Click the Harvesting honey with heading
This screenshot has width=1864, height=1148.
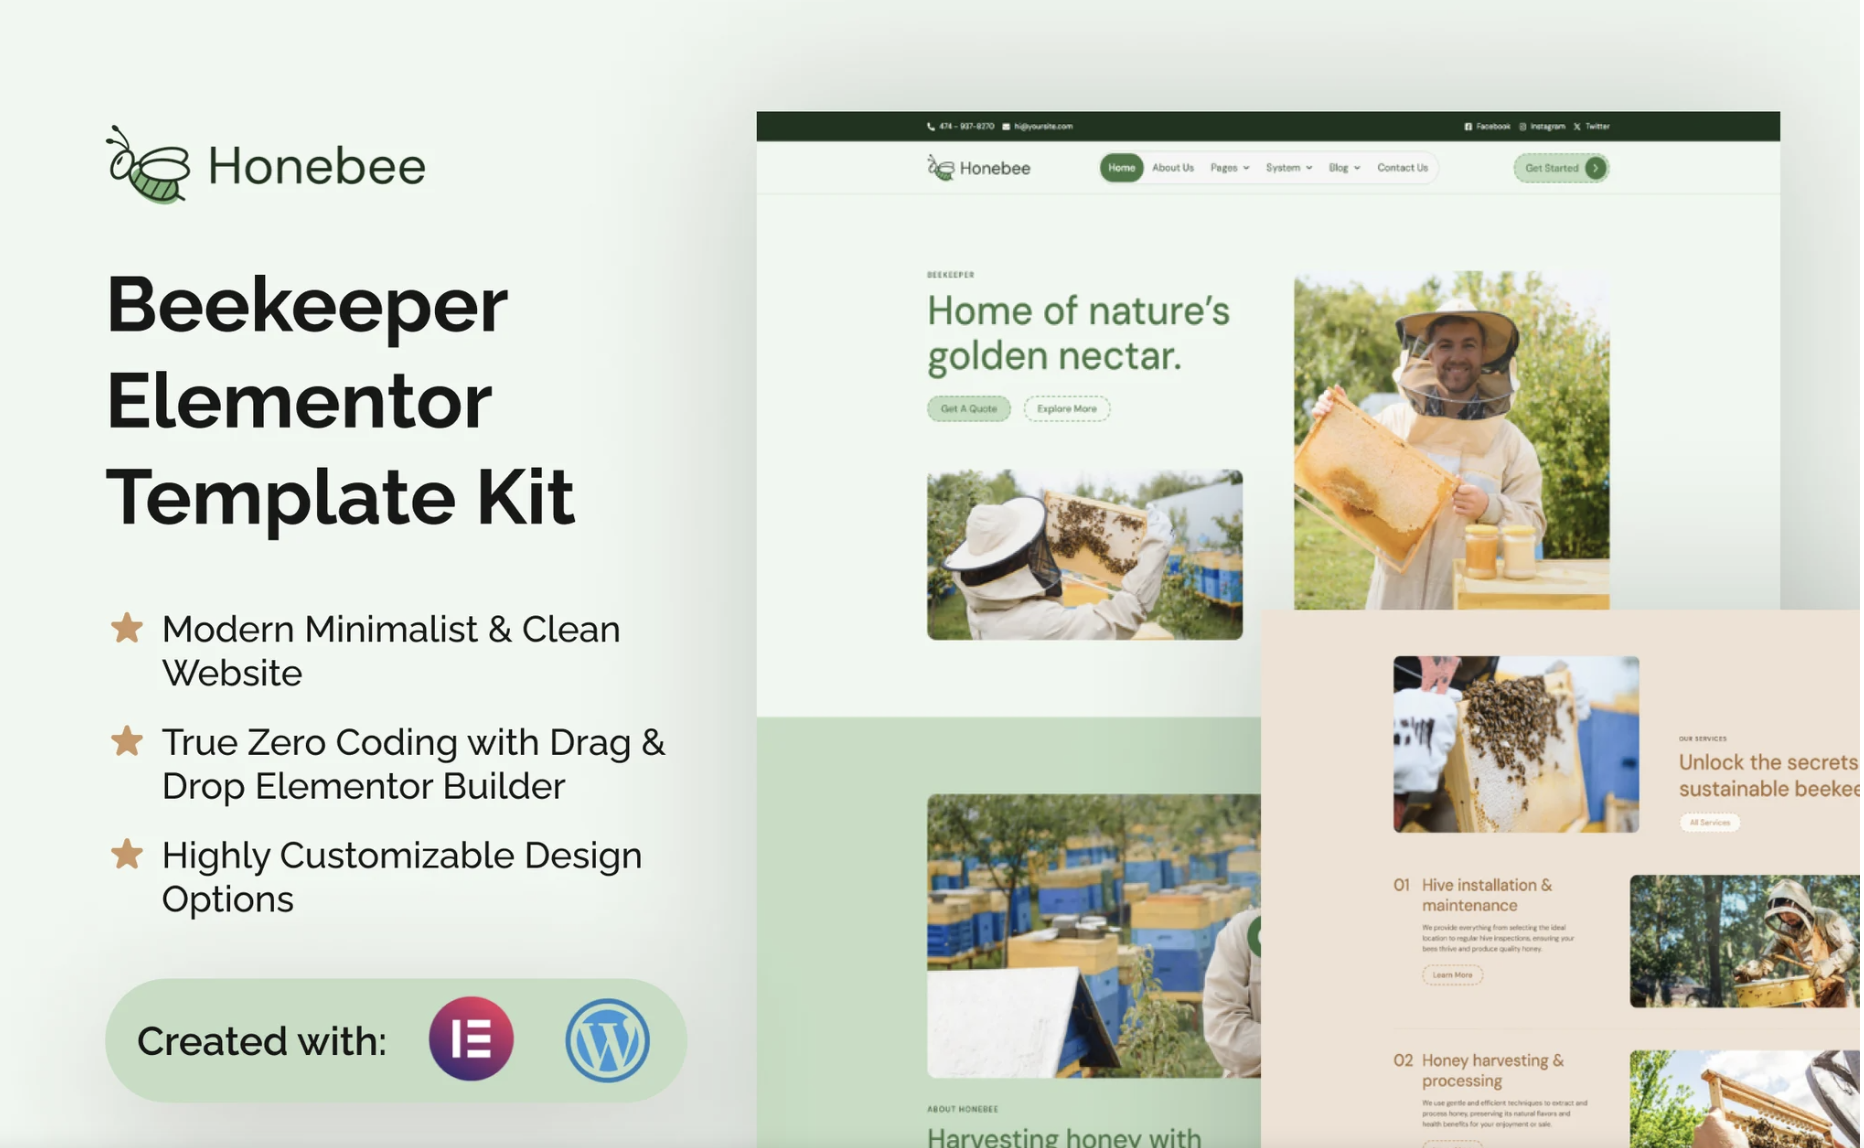point(1064,1137)
